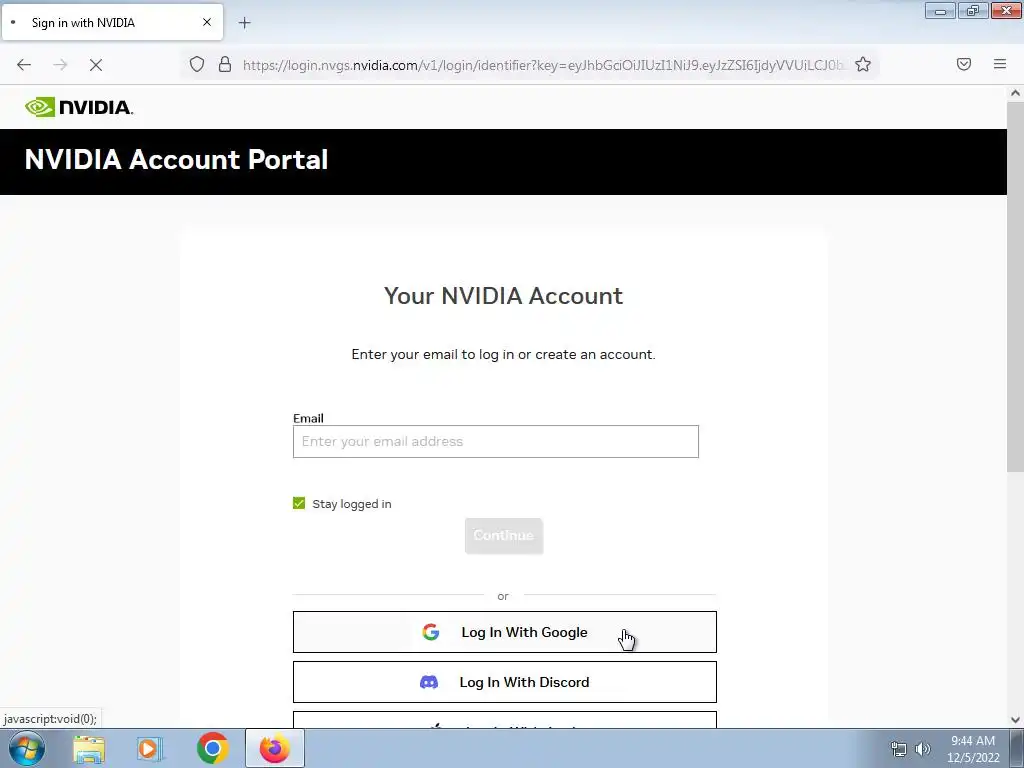Click the NVIDIA logo in page header

point(79,107)
